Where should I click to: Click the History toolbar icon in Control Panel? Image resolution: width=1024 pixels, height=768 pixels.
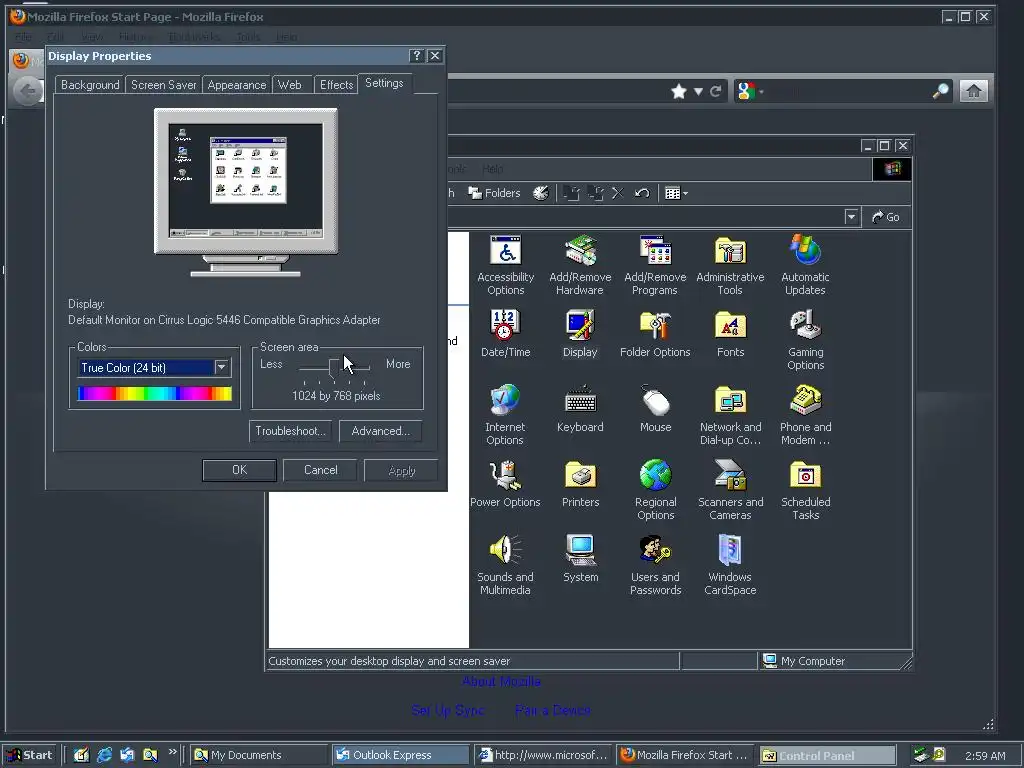click(x=541, y=193)
